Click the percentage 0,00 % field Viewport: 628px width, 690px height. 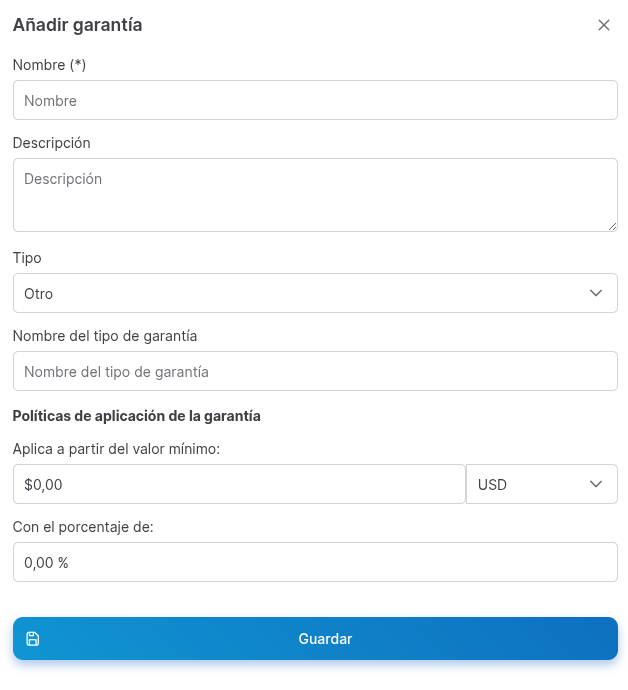click(x=315, y=562)
